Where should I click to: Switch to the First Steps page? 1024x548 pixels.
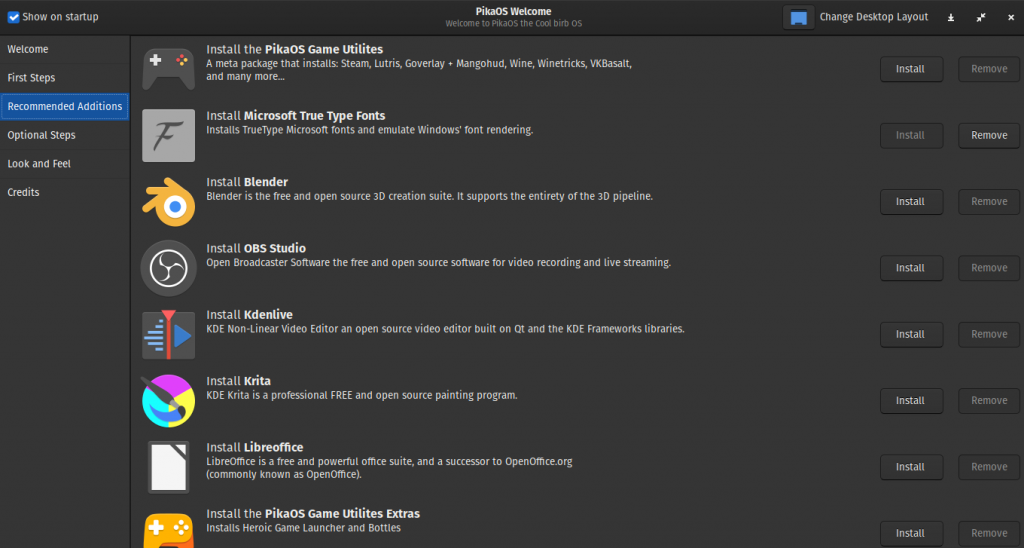[32, 78]
